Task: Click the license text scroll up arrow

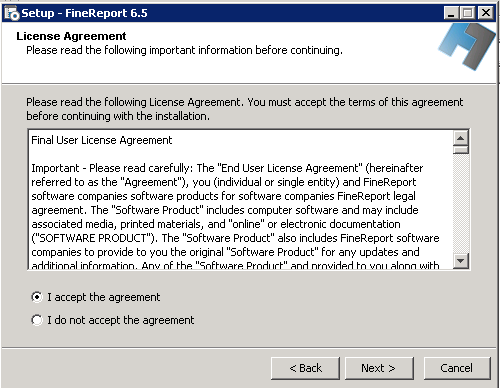Action: tap(461, 138)
